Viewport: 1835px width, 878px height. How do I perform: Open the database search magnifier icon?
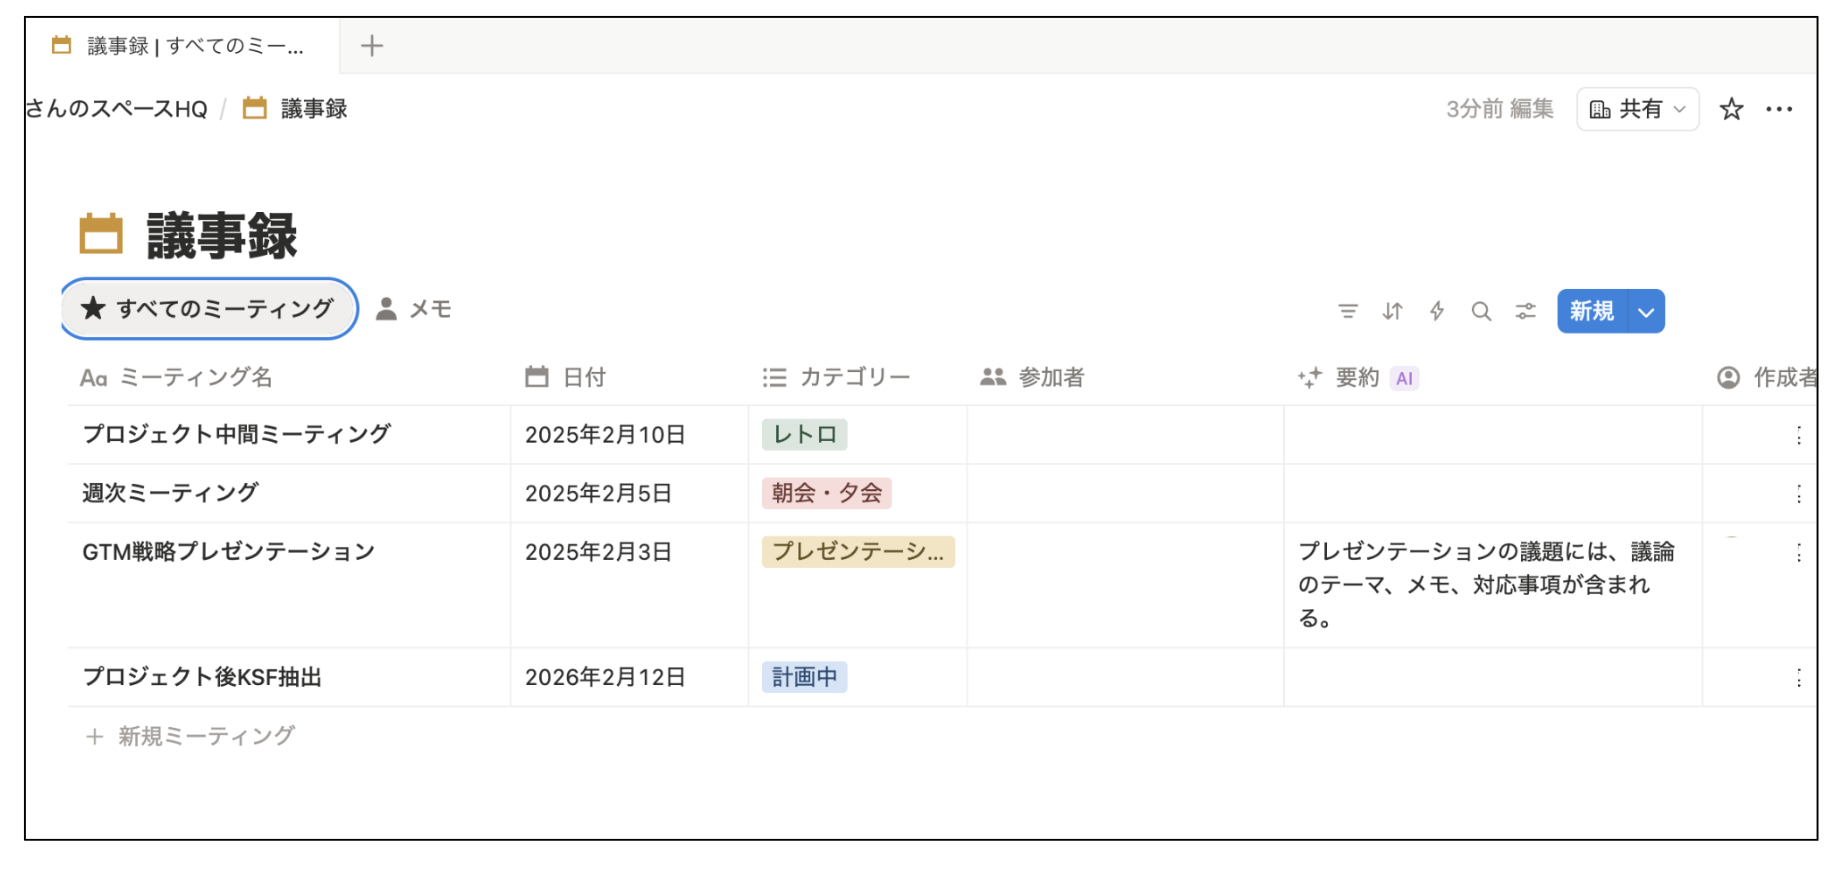click(1481, 311)
